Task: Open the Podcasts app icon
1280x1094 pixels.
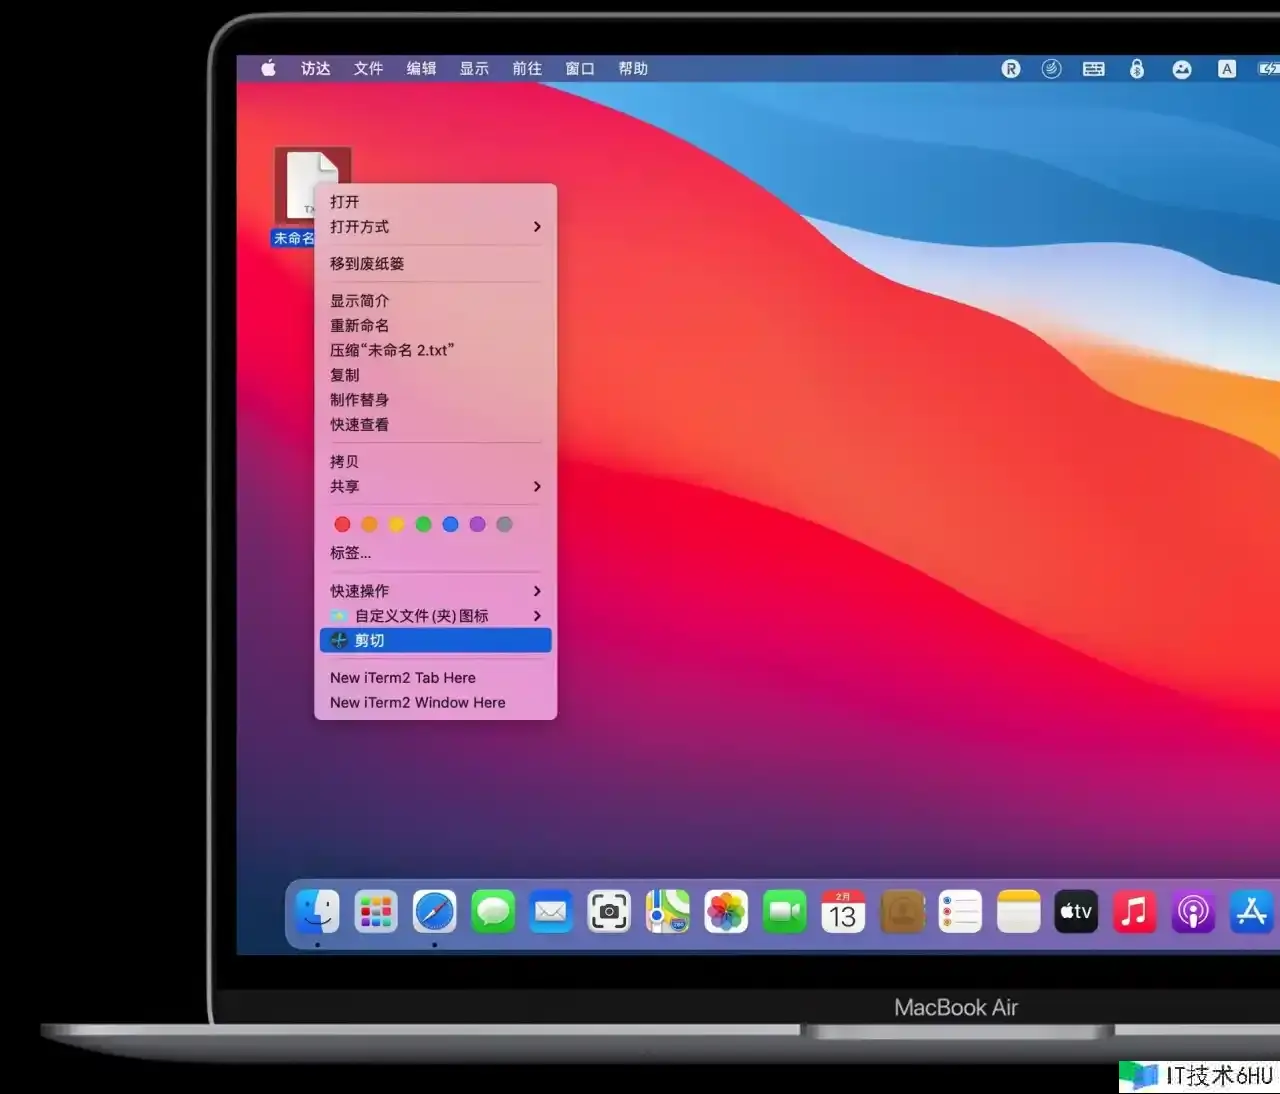Action: [x=1192, y=911]
